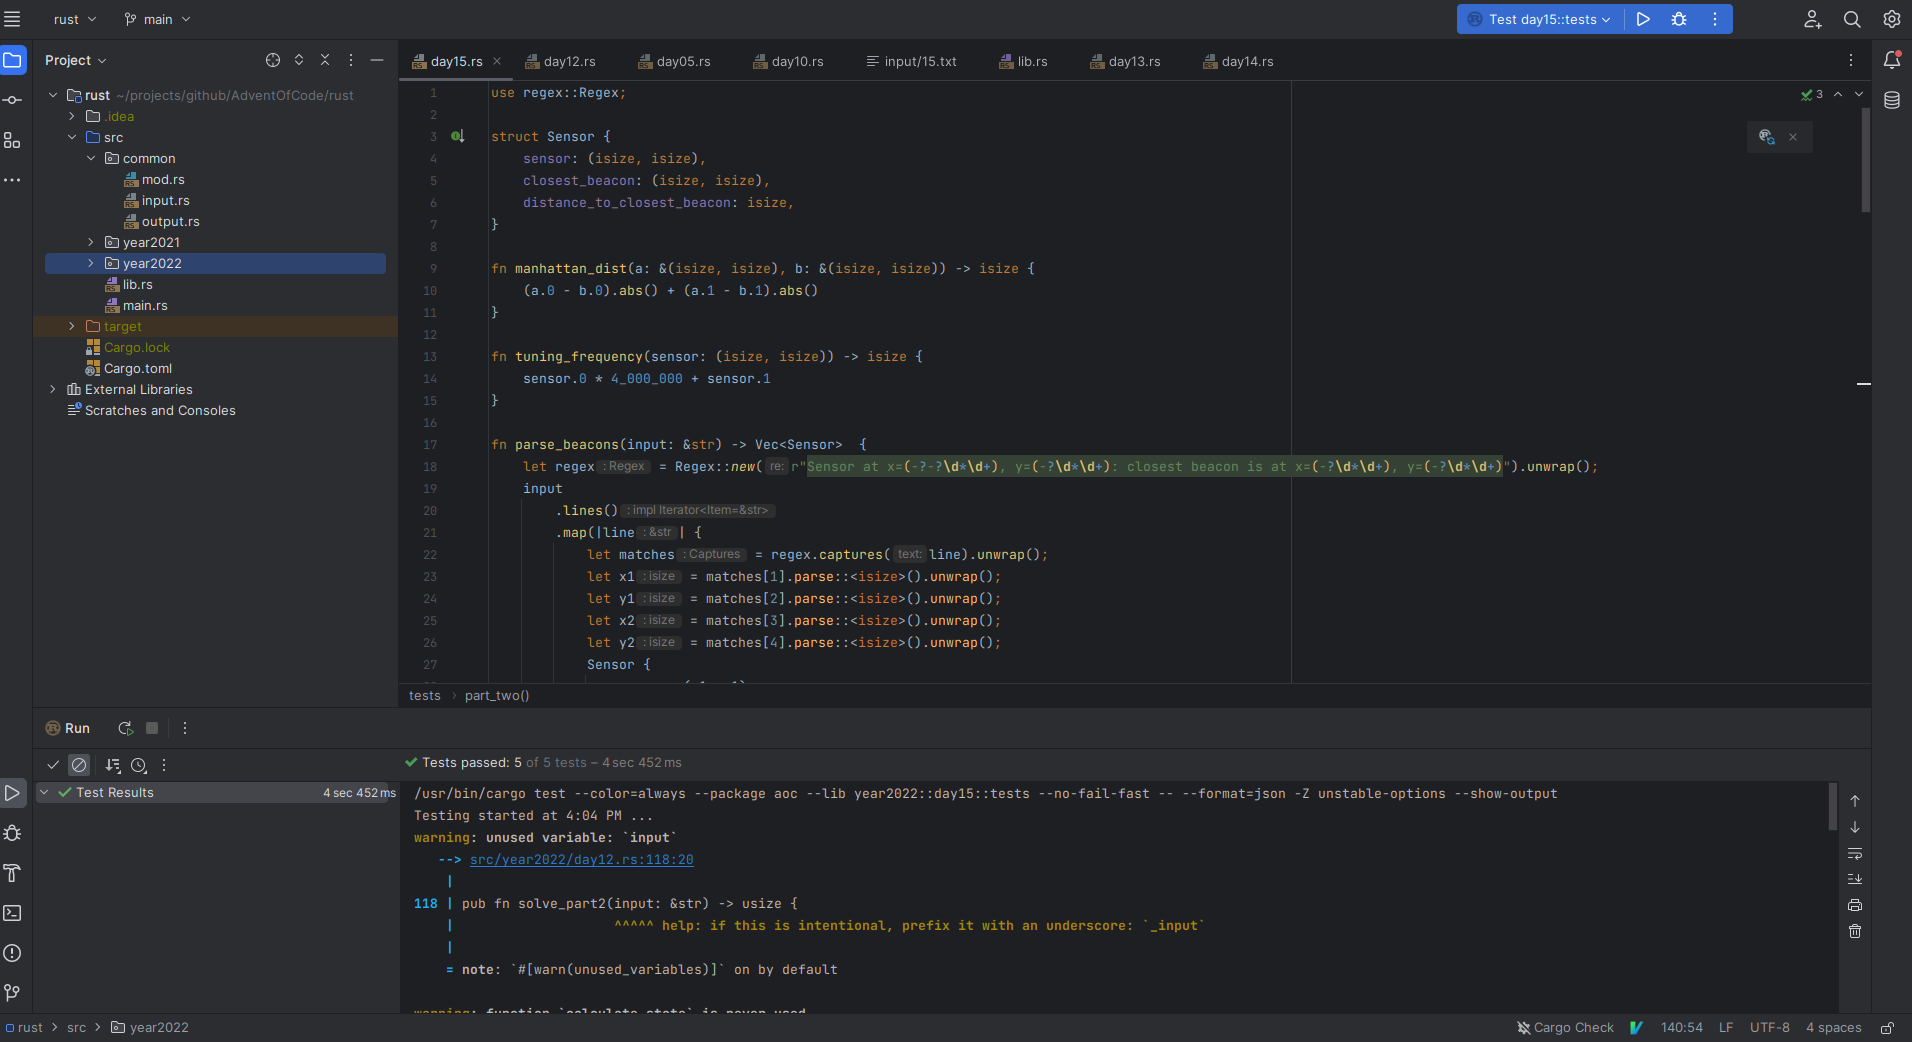Image resolution: width=1912 pixels, height=1042 pixels.
Task: Click the clear console trash icon
Action: tap(1856, 931)
